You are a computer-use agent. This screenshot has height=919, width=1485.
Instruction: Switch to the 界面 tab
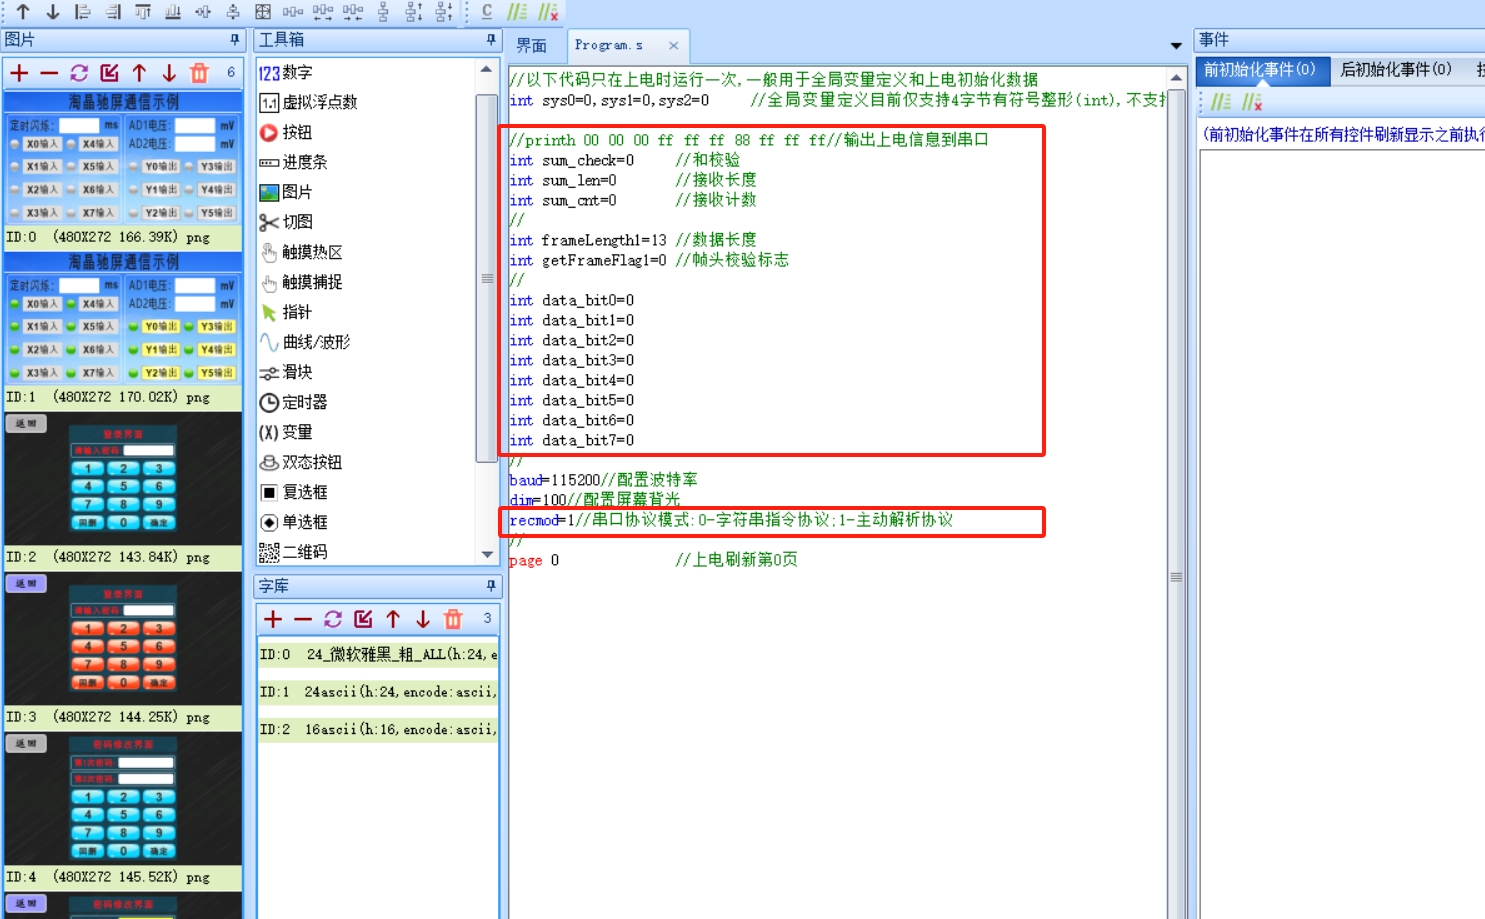pyautogui.click(x=531, y=46)
